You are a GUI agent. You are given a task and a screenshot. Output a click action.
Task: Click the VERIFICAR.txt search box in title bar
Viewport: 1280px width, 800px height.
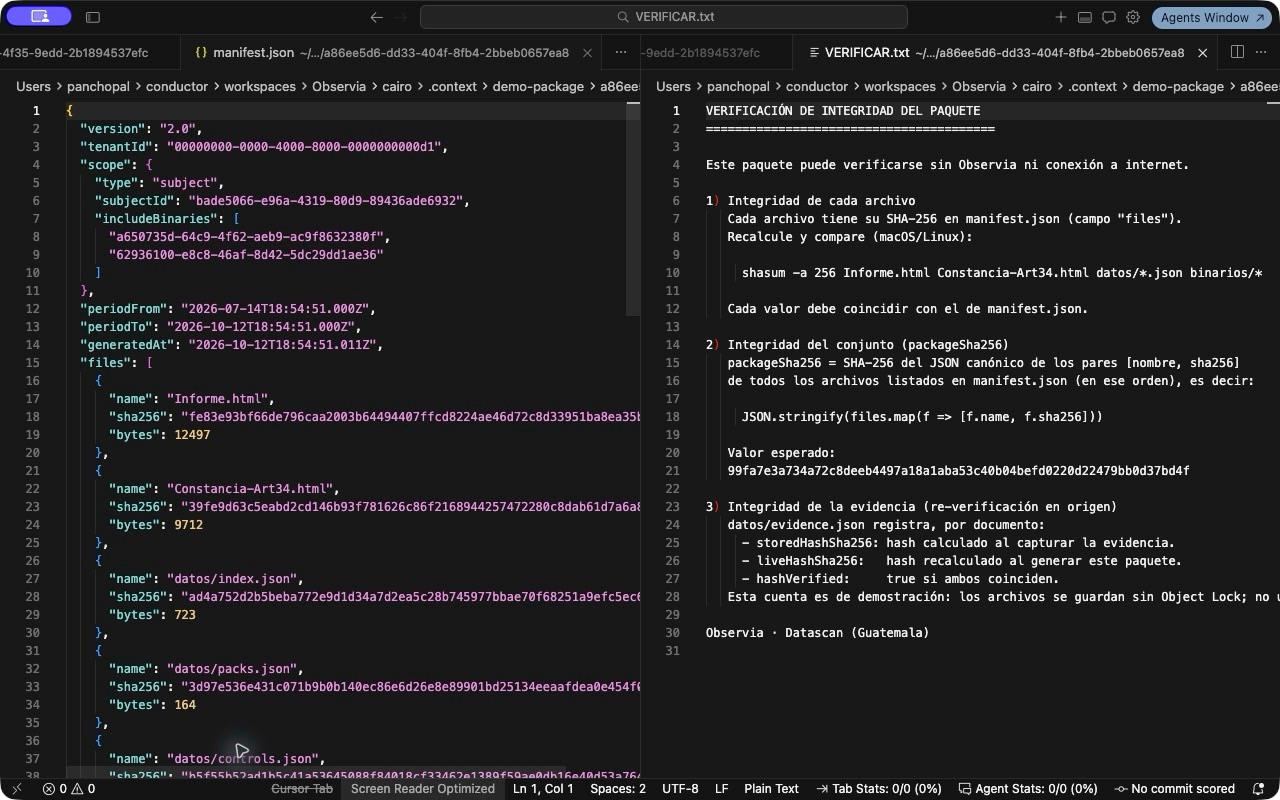[664, 17]
